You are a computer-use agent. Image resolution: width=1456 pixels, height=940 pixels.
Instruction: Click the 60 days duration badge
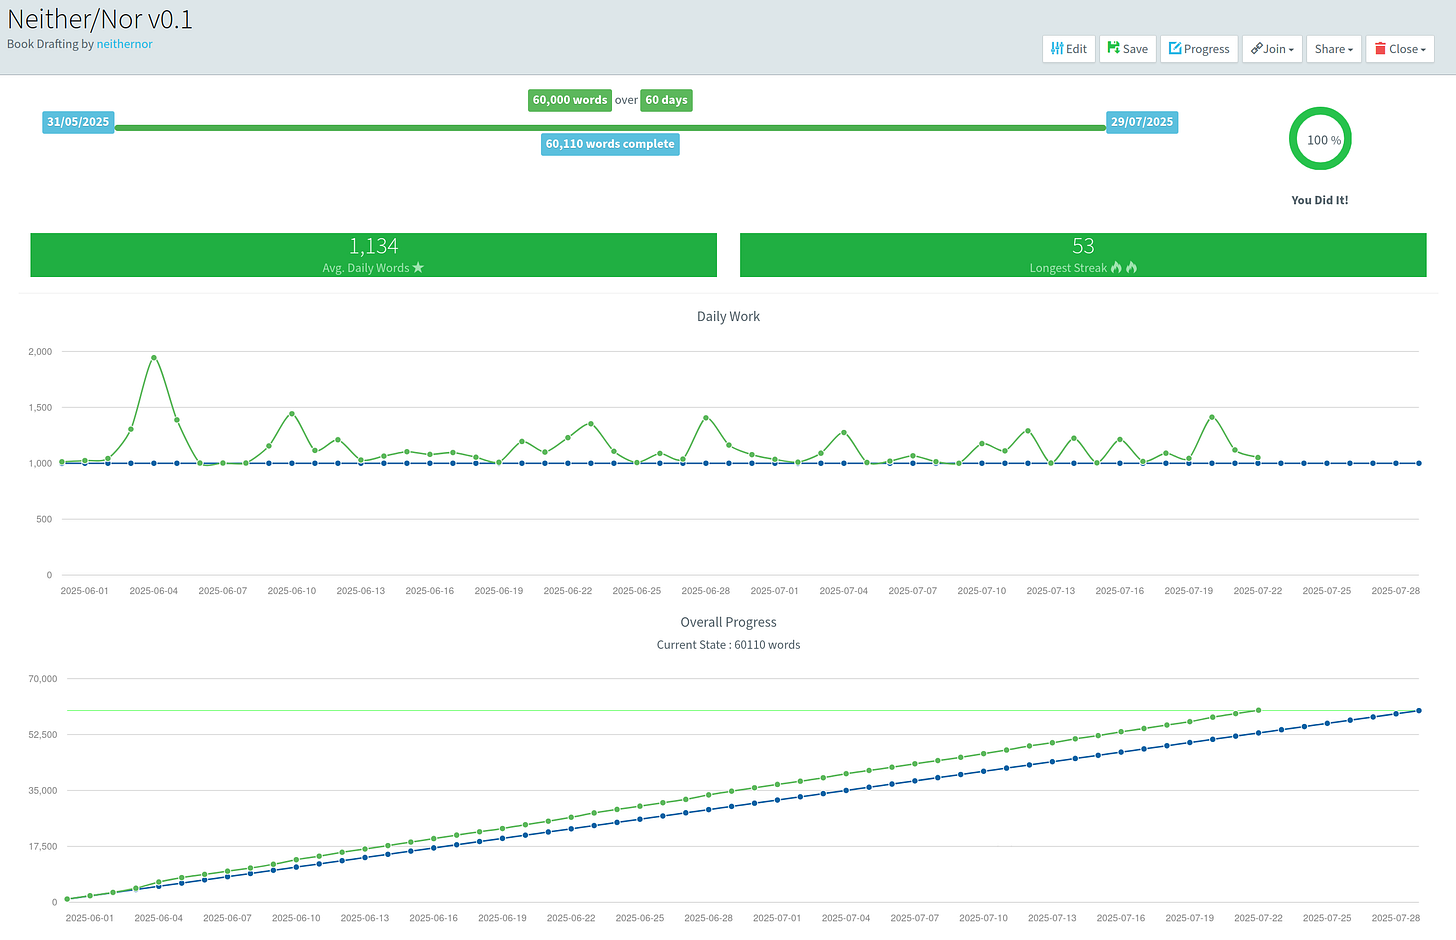coord(666,100)
